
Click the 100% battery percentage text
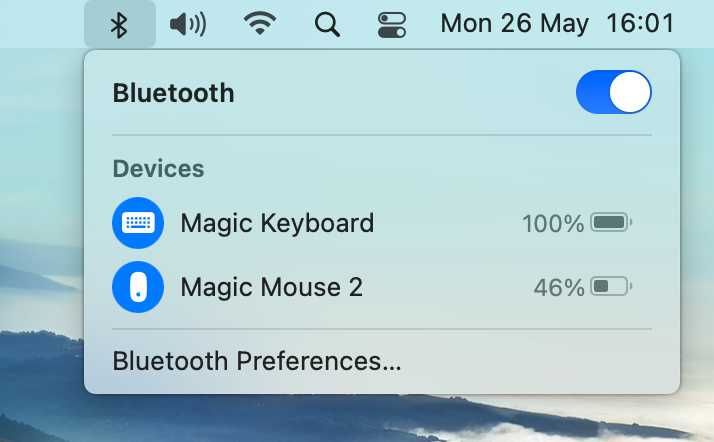point(553,224)
